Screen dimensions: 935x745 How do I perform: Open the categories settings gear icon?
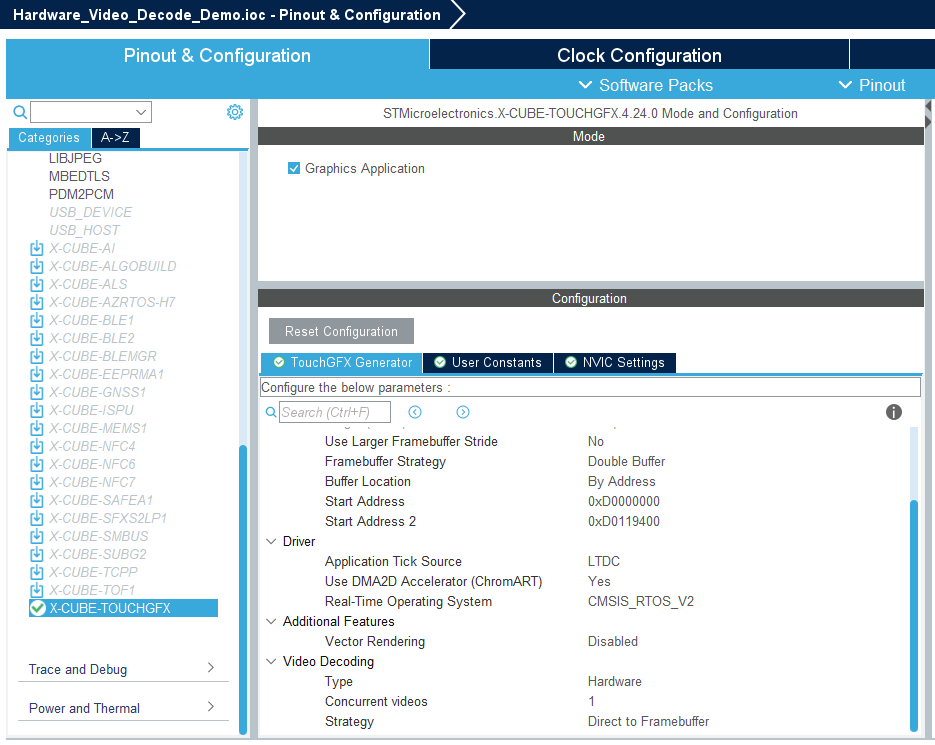point(235,112)
